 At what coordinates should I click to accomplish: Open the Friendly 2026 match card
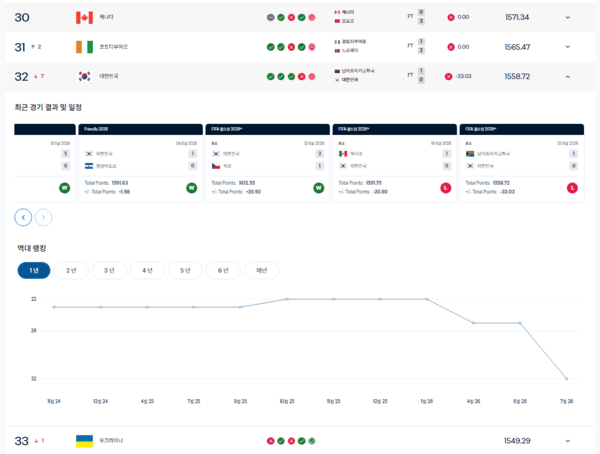tap(140, 163)
